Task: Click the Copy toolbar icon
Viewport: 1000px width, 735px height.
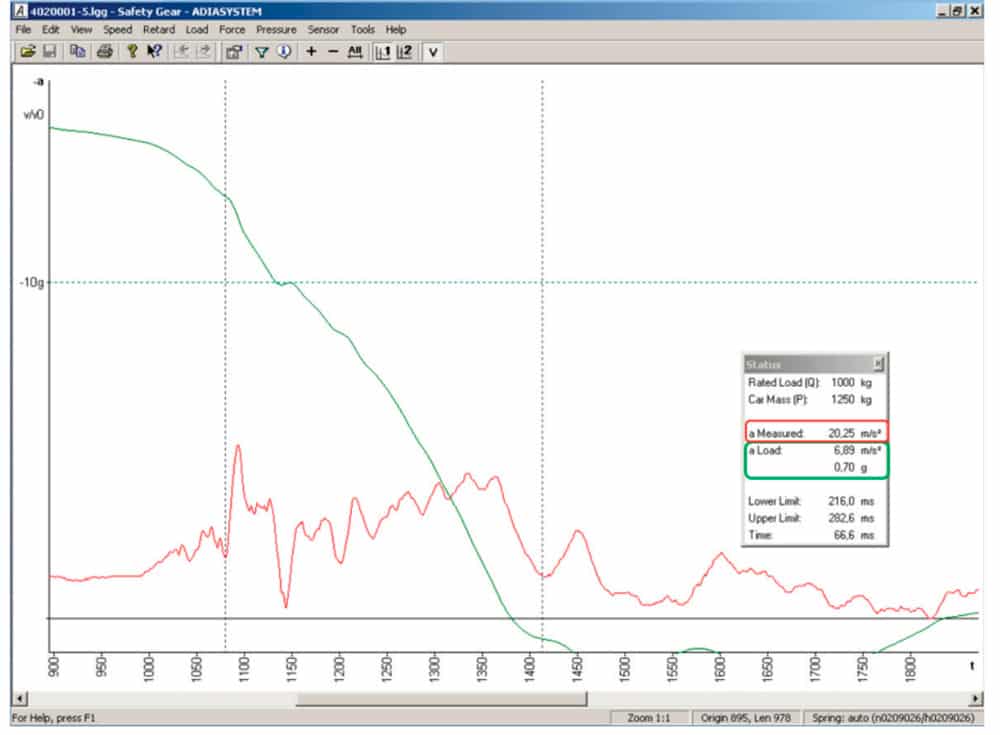Action: coord(78,52)
